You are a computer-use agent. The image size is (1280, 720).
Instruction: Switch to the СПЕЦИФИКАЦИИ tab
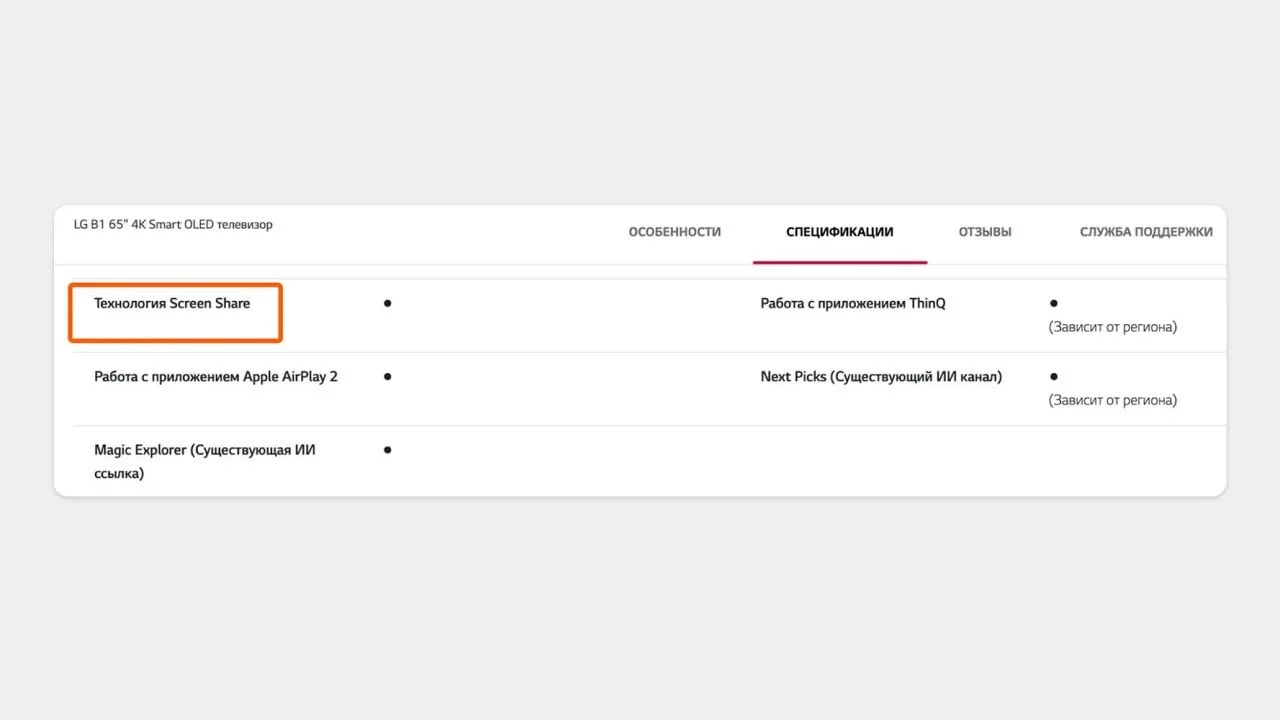pyautogui.click(x=839, y=232)
